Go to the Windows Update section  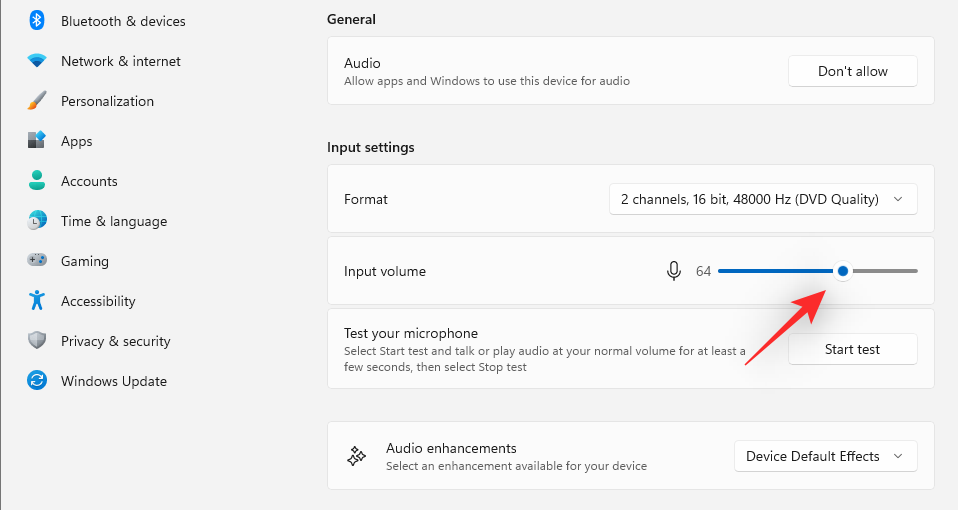point(113,381)
